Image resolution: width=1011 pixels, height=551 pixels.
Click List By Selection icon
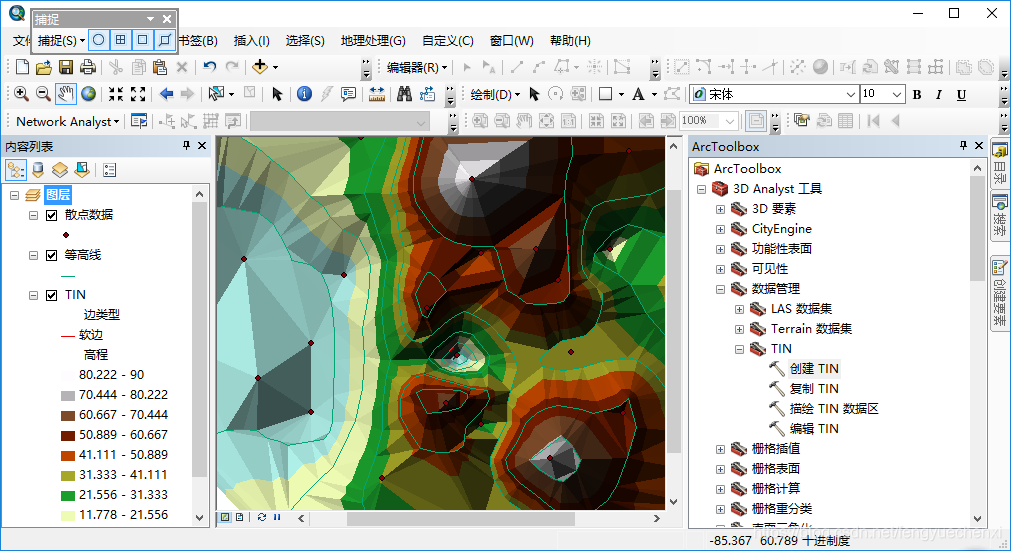(82, 170)
